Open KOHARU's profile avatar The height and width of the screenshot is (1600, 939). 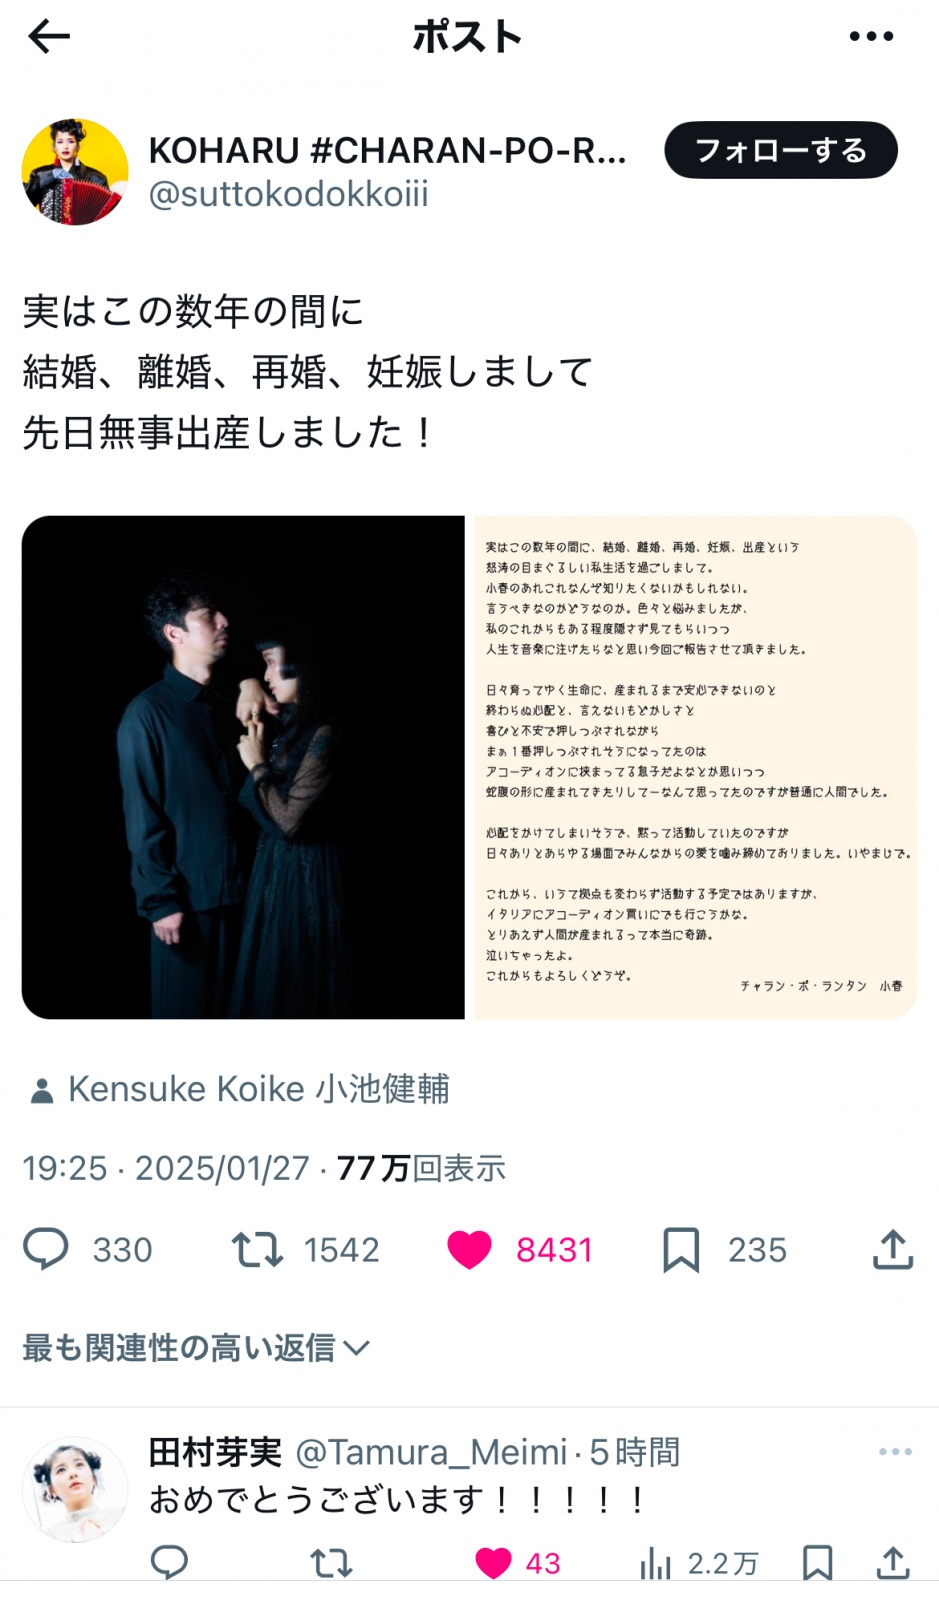pos(75,172)
